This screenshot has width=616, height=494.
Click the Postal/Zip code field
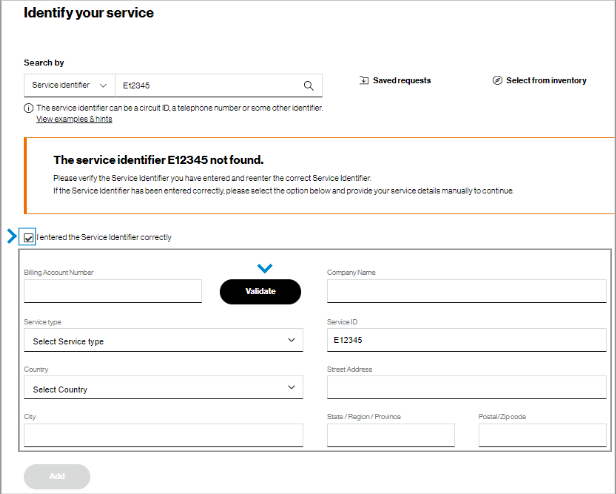coord(543,434)
